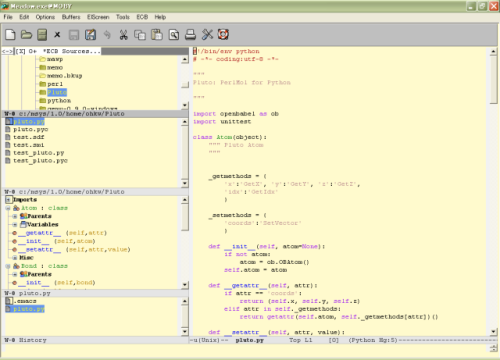The height and width of the screenshot is (360, 500).
Task: Open the File menu
Action: click(x=8, y=17)
